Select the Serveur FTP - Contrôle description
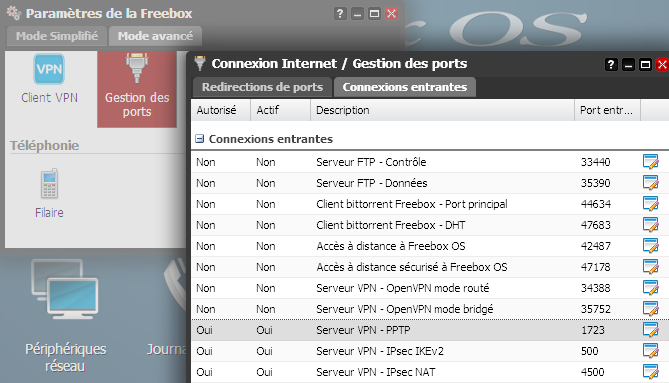 (x=371, y=162)
